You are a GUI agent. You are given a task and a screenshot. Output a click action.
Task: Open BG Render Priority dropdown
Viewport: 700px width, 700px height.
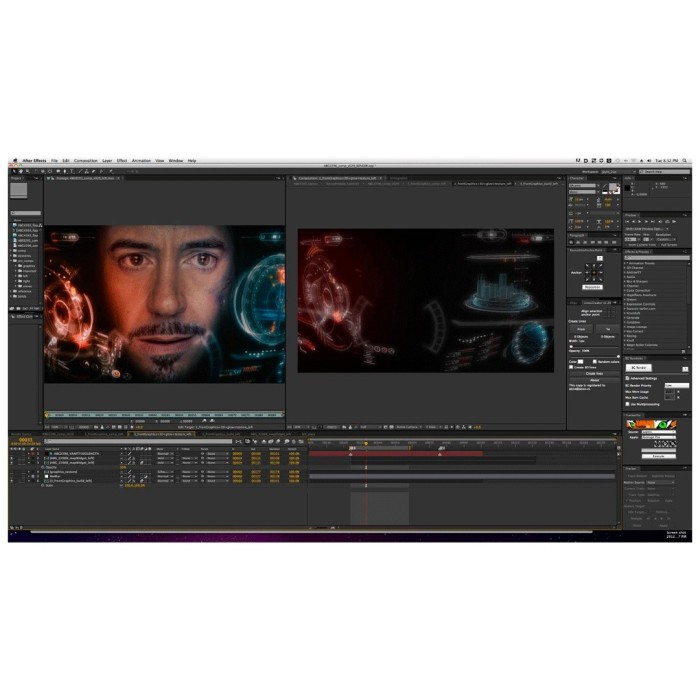pos(677,385)
